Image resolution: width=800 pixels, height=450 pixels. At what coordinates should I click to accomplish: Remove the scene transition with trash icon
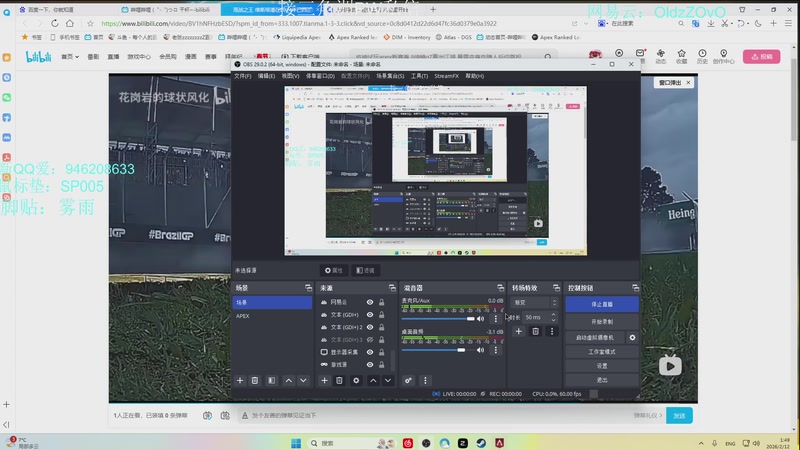[x=535, y=331]
